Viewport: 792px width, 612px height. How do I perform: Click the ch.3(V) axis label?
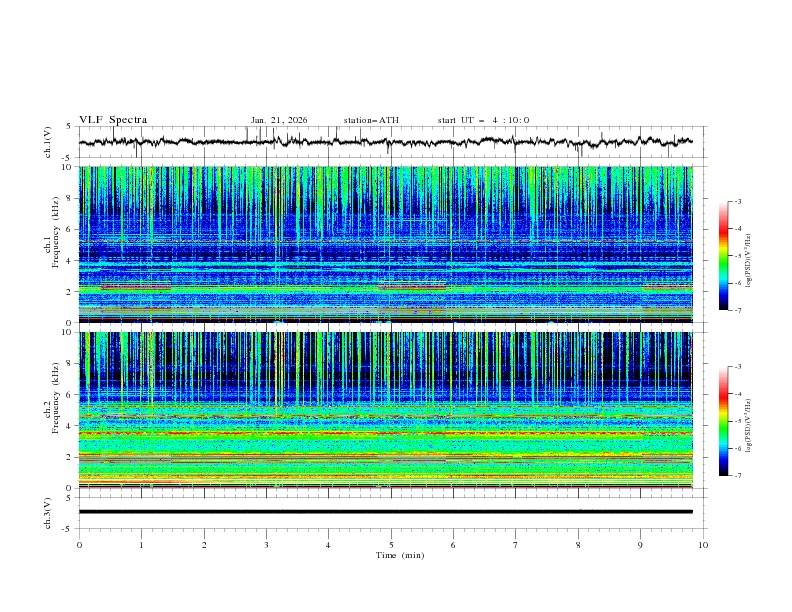(49, 511)
